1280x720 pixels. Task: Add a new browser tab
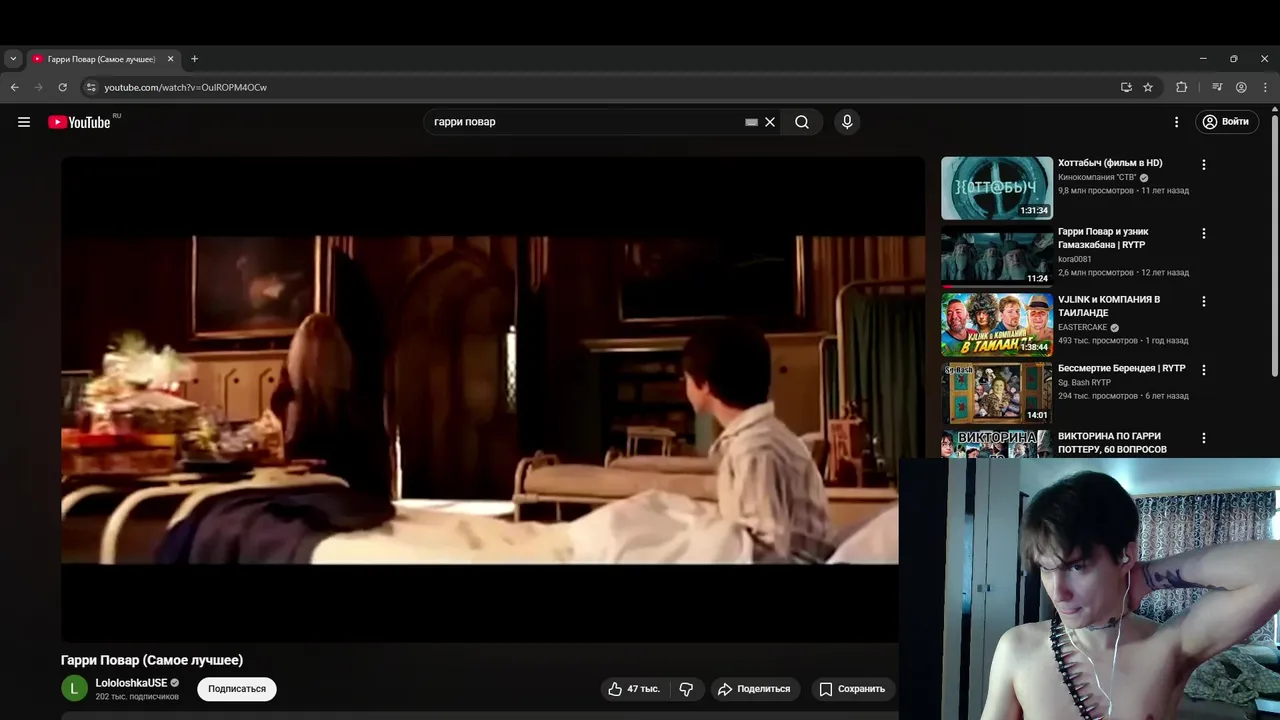[x=194, y=59]
